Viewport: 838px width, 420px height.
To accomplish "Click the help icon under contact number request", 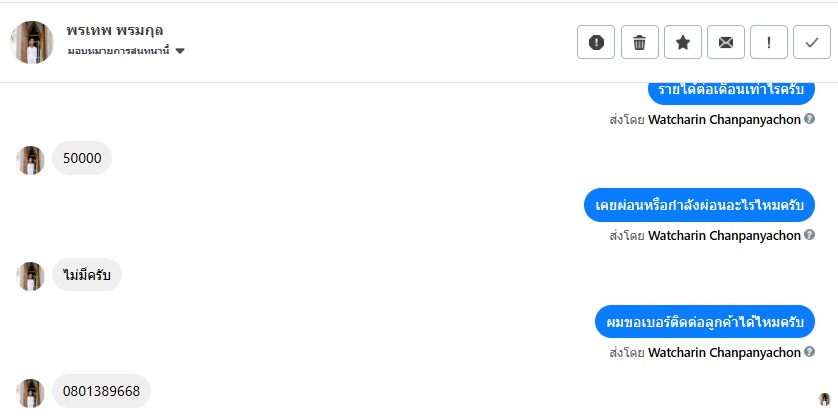I will [x=809, y=353].
